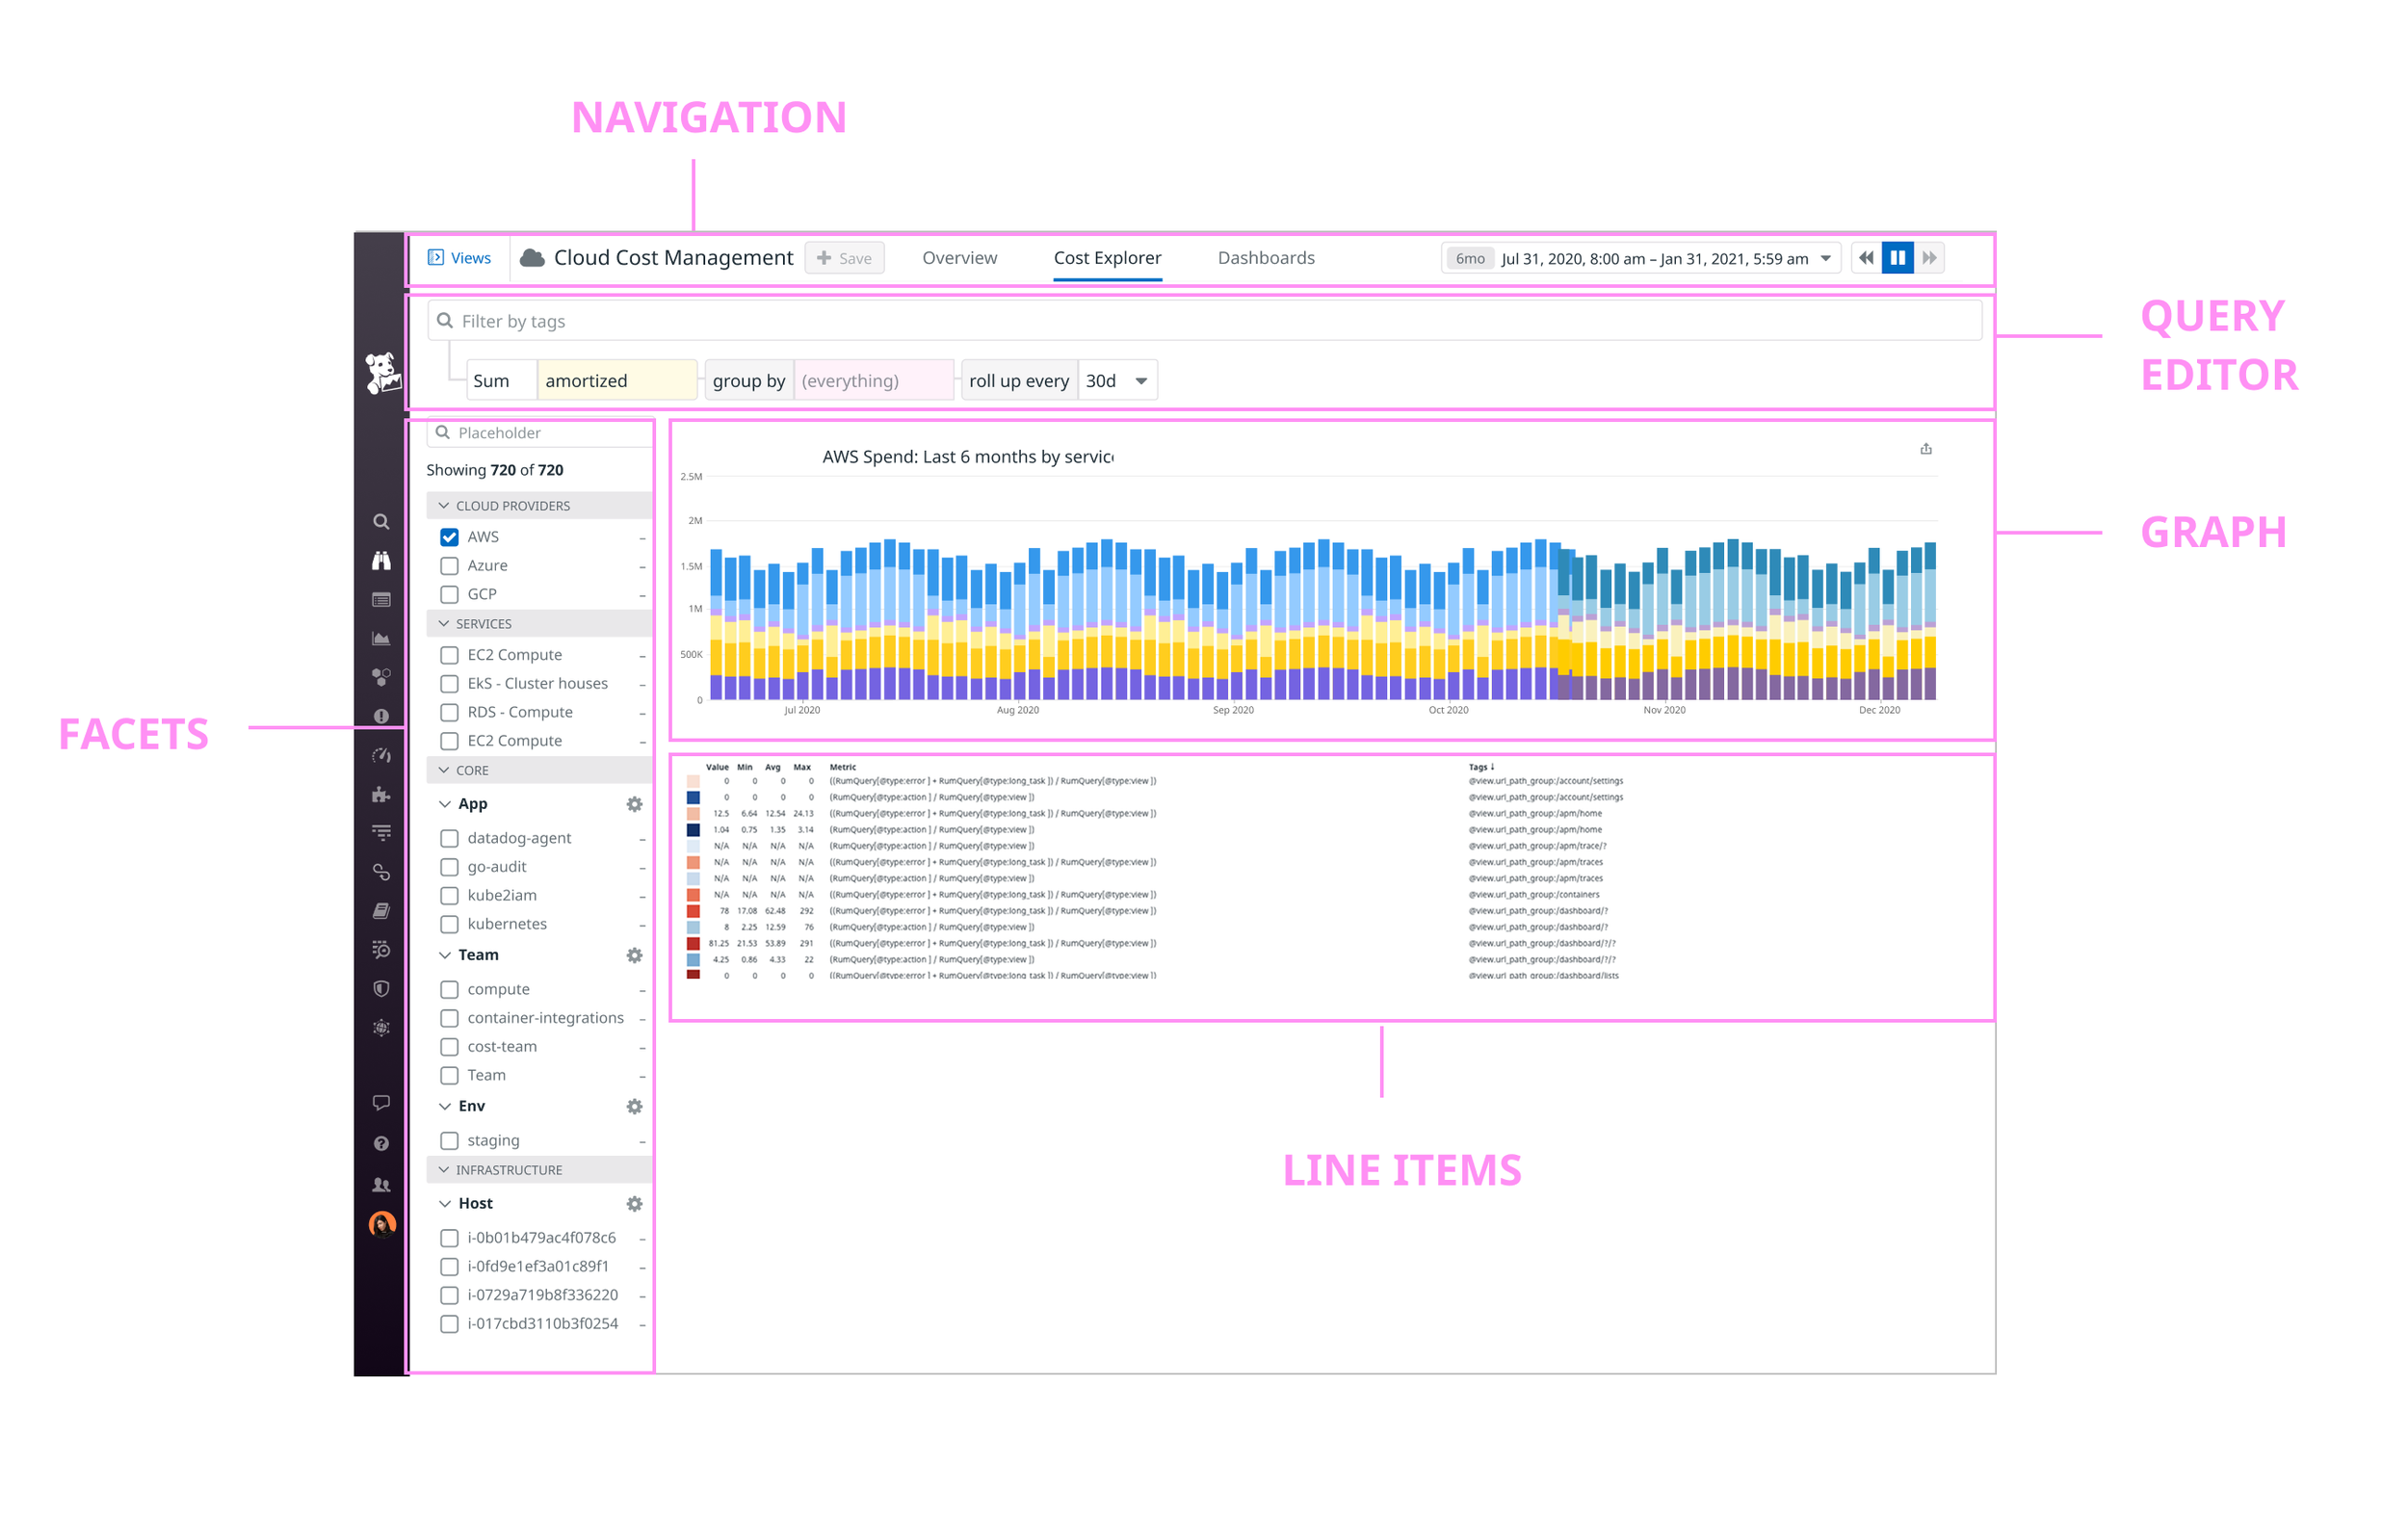
Task: Click the 6mo time preset badge
Action: (1470, 258)
